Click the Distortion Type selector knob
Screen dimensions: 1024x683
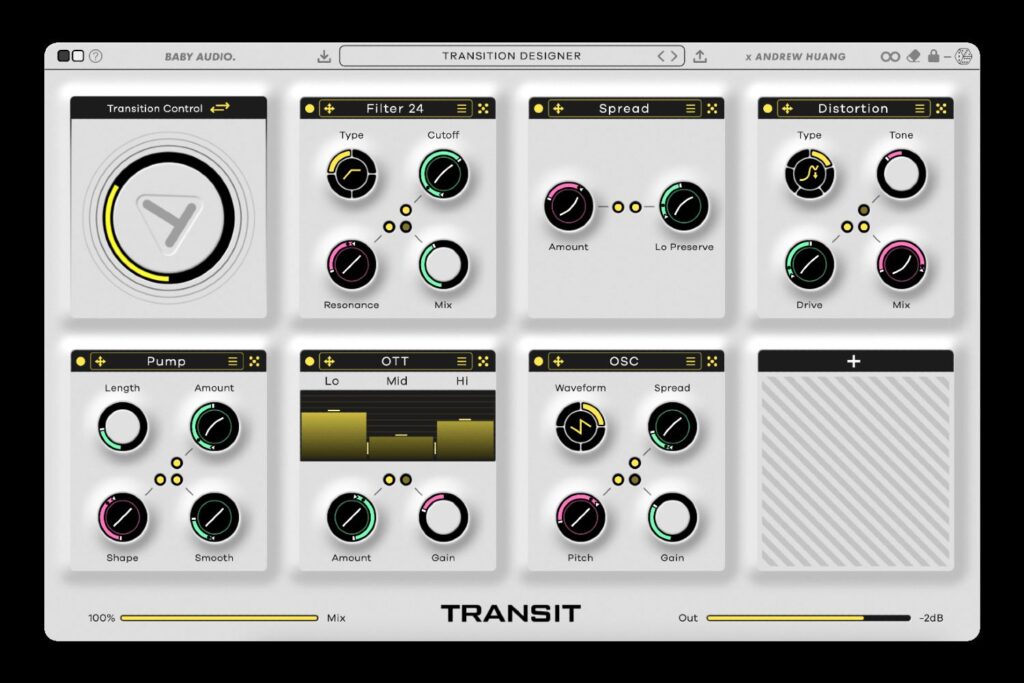click(810, 174)
